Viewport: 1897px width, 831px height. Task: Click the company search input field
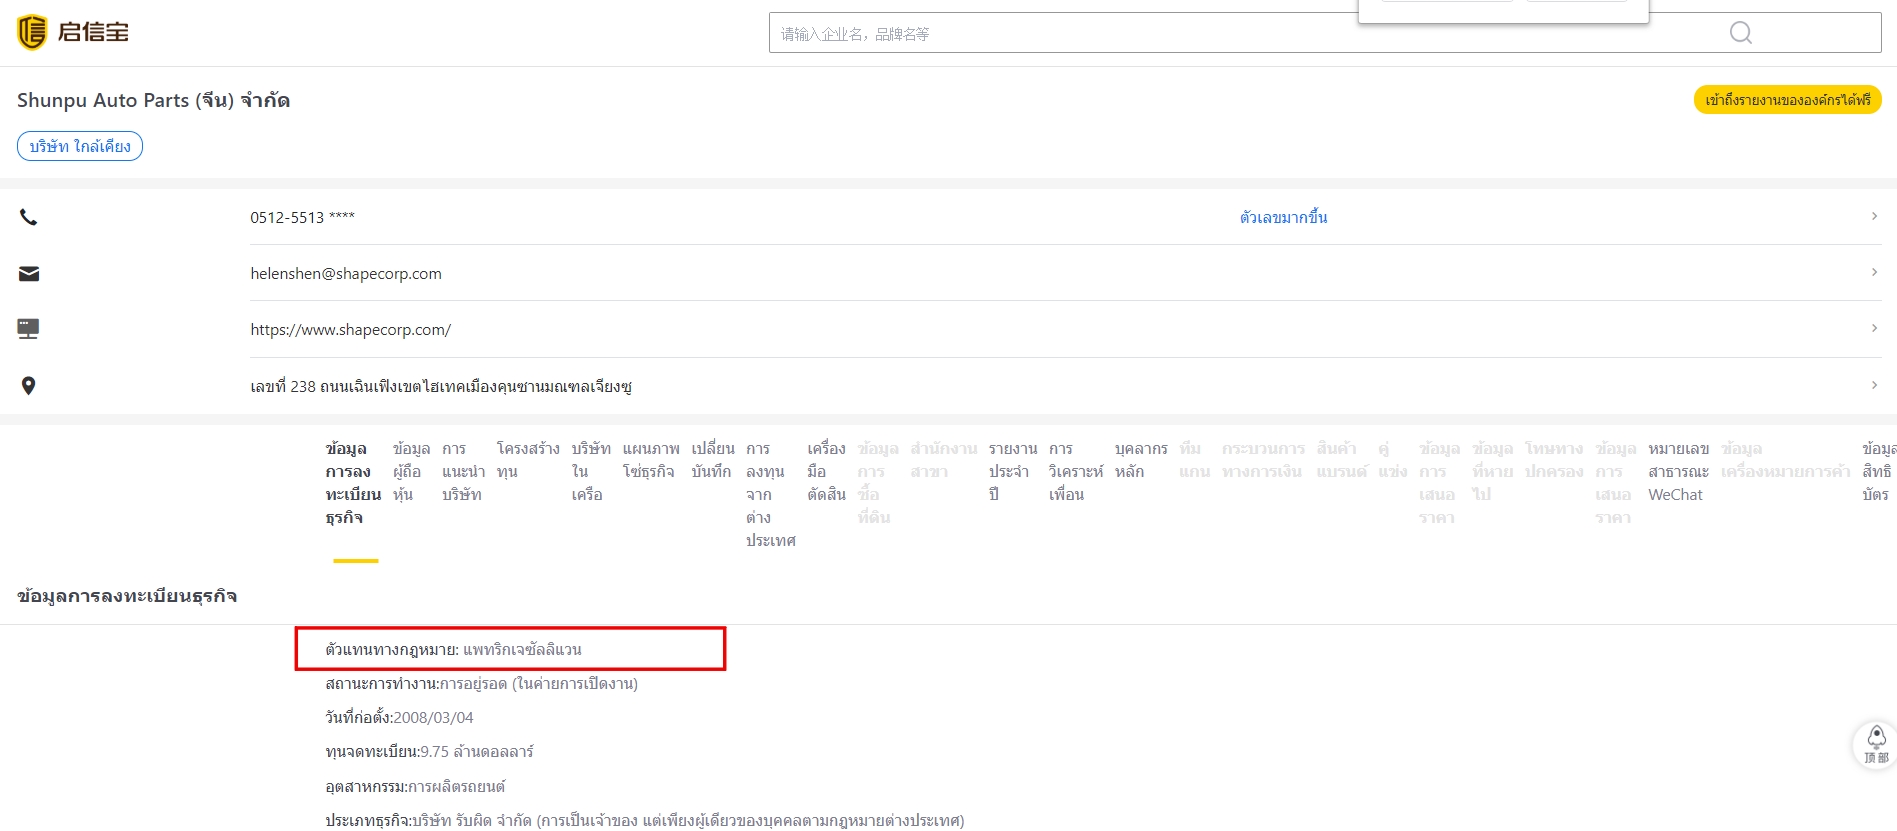click(1240, 34)
